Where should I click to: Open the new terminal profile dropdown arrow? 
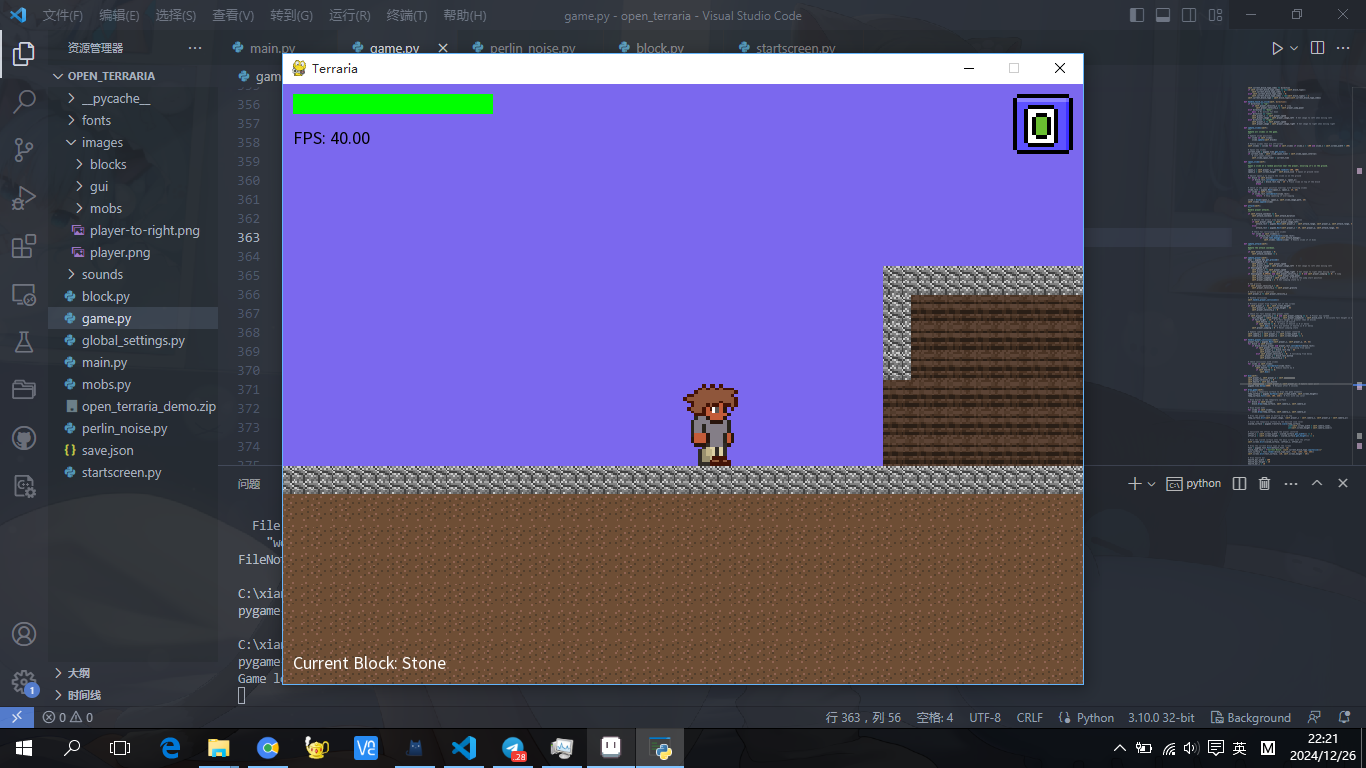(x=1152, y=484)
